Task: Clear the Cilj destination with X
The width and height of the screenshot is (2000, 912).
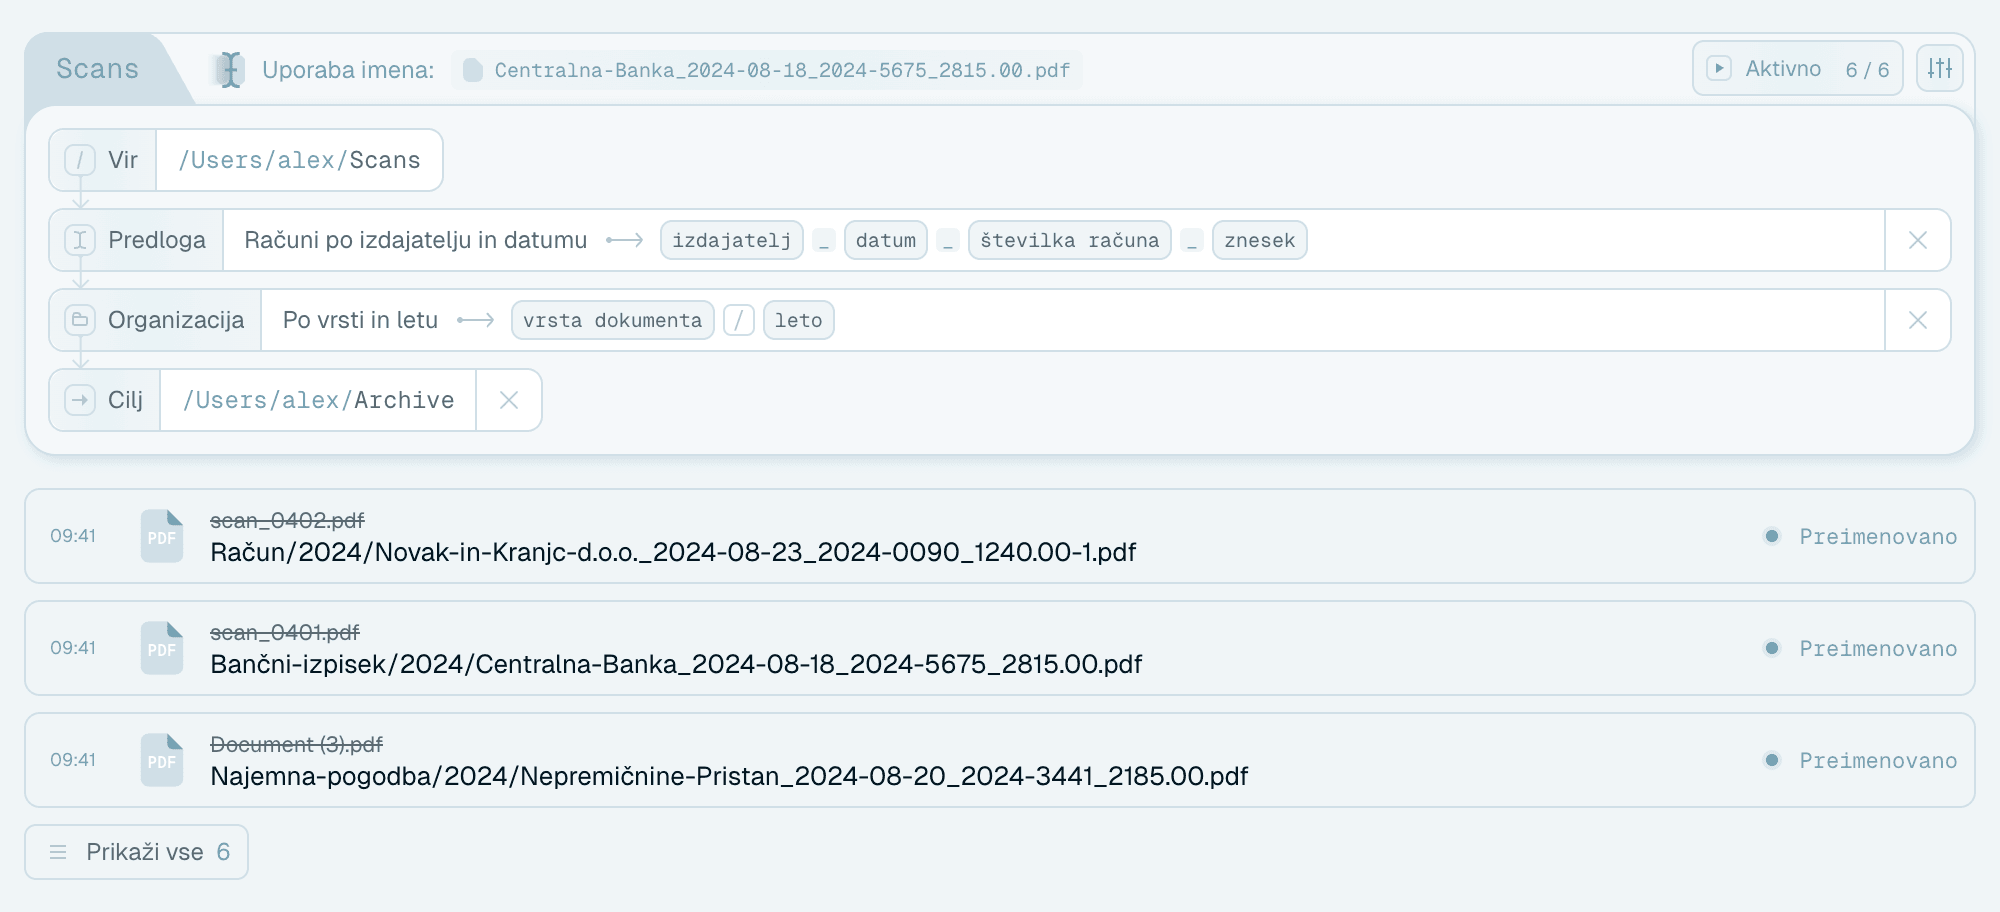Action: [x=509, y=400]
